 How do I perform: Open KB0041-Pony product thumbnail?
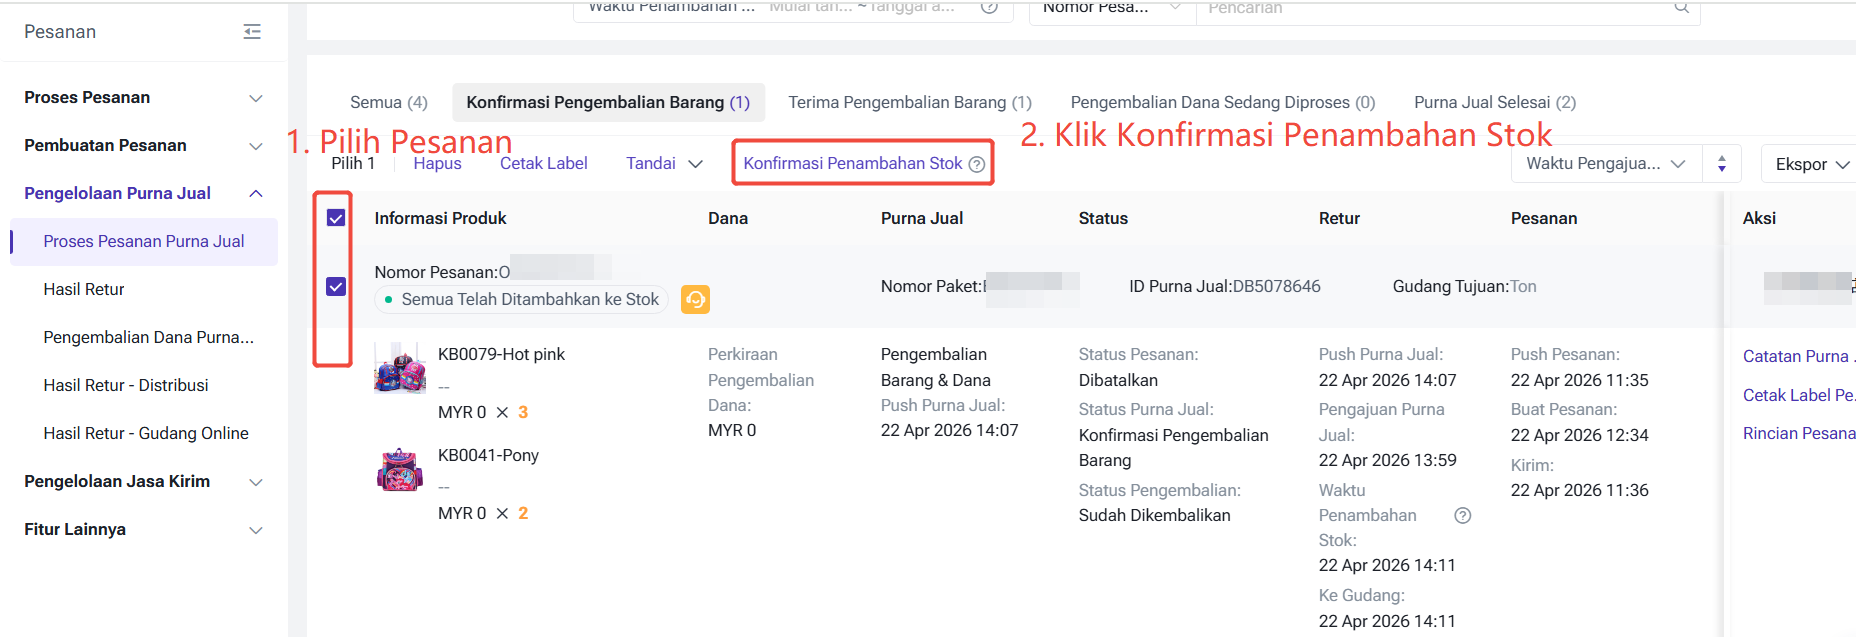click(400, 470)
